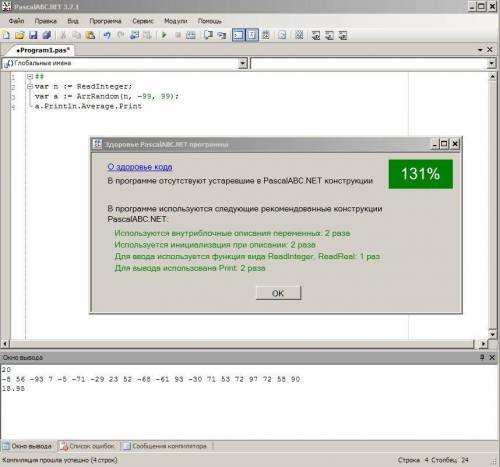Collapse the code fold at line 1

[x=30, y=76]
